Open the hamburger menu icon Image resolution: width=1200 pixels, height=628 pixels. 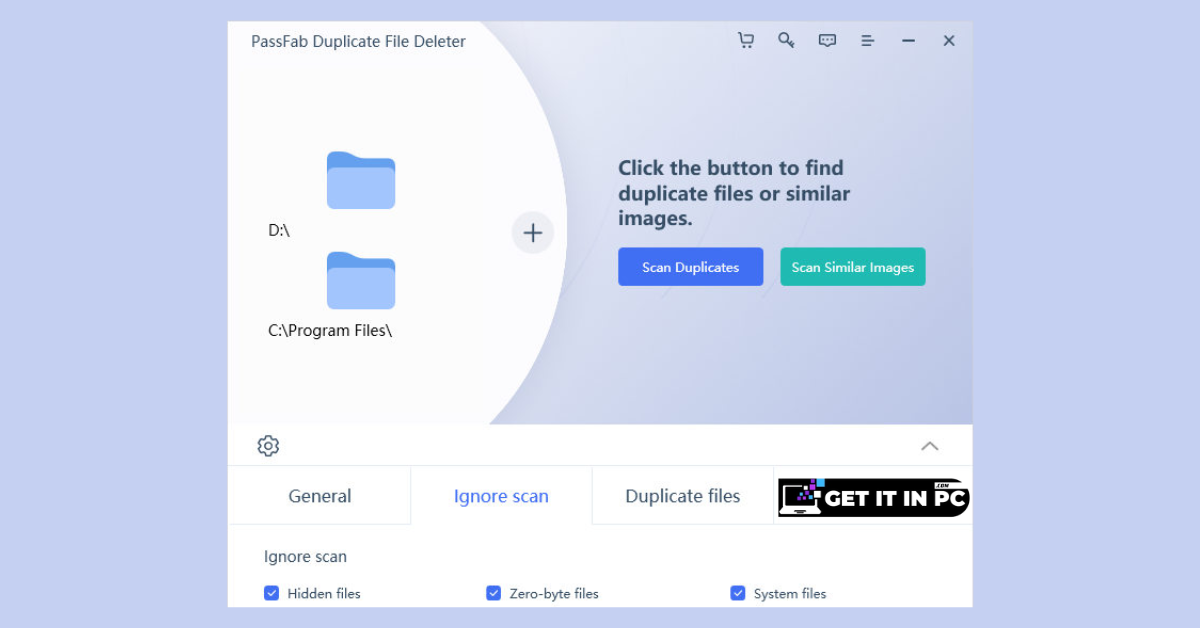coord(868,40)
